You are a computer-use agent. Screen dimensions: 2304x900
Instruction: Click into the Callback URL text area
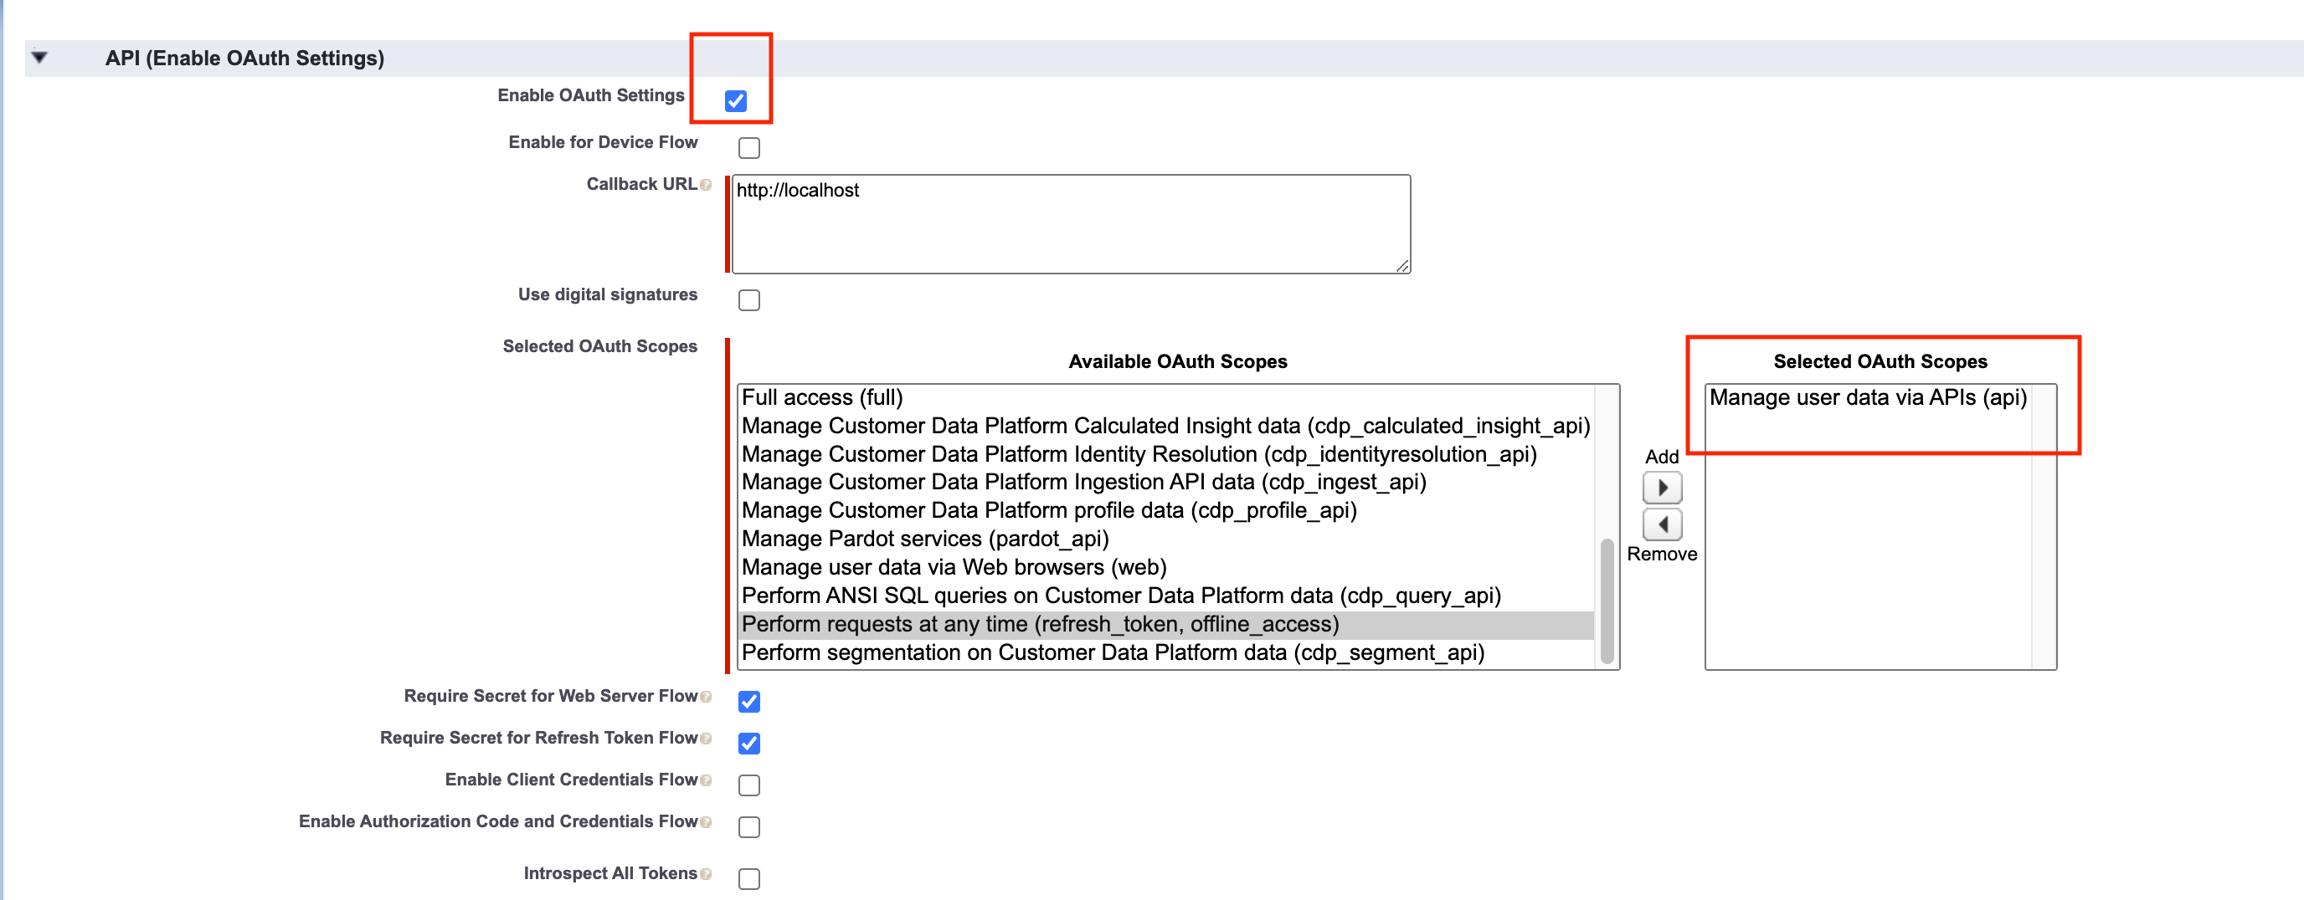(x=1070, y=224)
